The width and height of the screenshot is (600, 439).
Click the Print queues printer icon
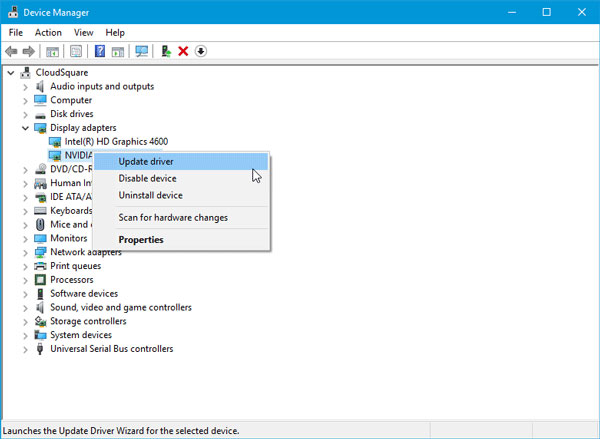(40, 266)
